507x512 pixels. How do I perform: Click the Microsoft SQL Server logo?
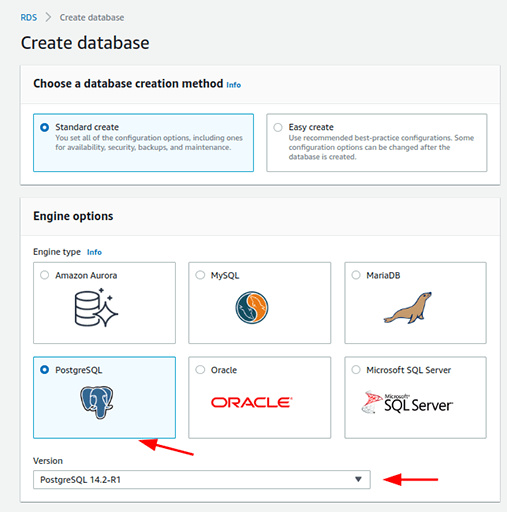point(407,402)
